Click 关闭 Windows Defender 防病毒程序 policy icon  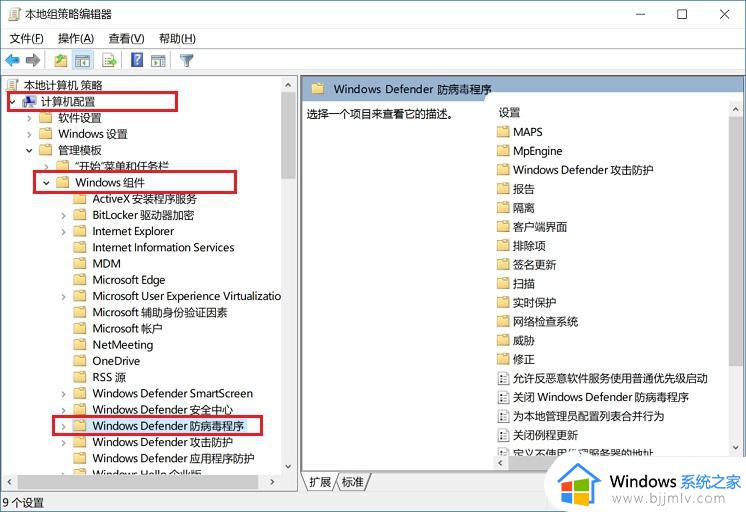503,397
